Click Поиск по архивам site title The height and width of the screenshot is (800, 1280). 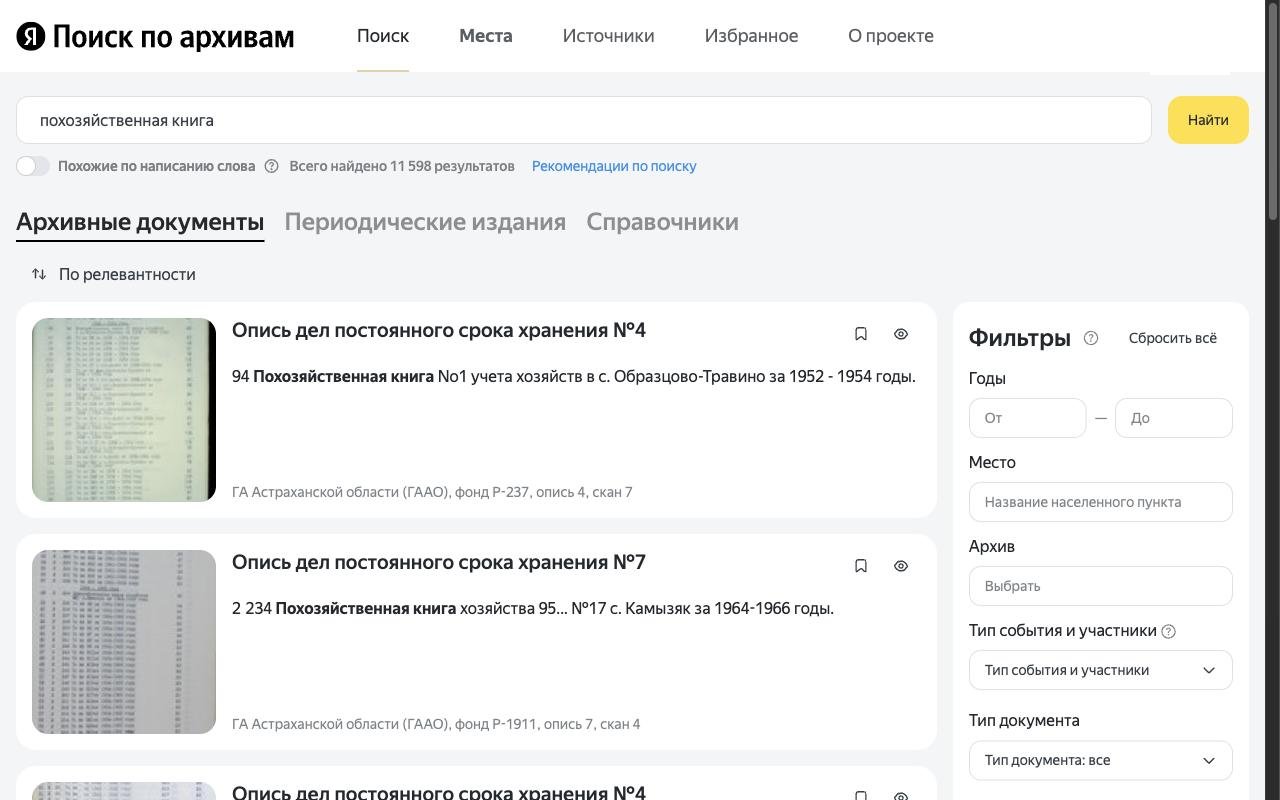pyautogui.click(x=173, y=37)
